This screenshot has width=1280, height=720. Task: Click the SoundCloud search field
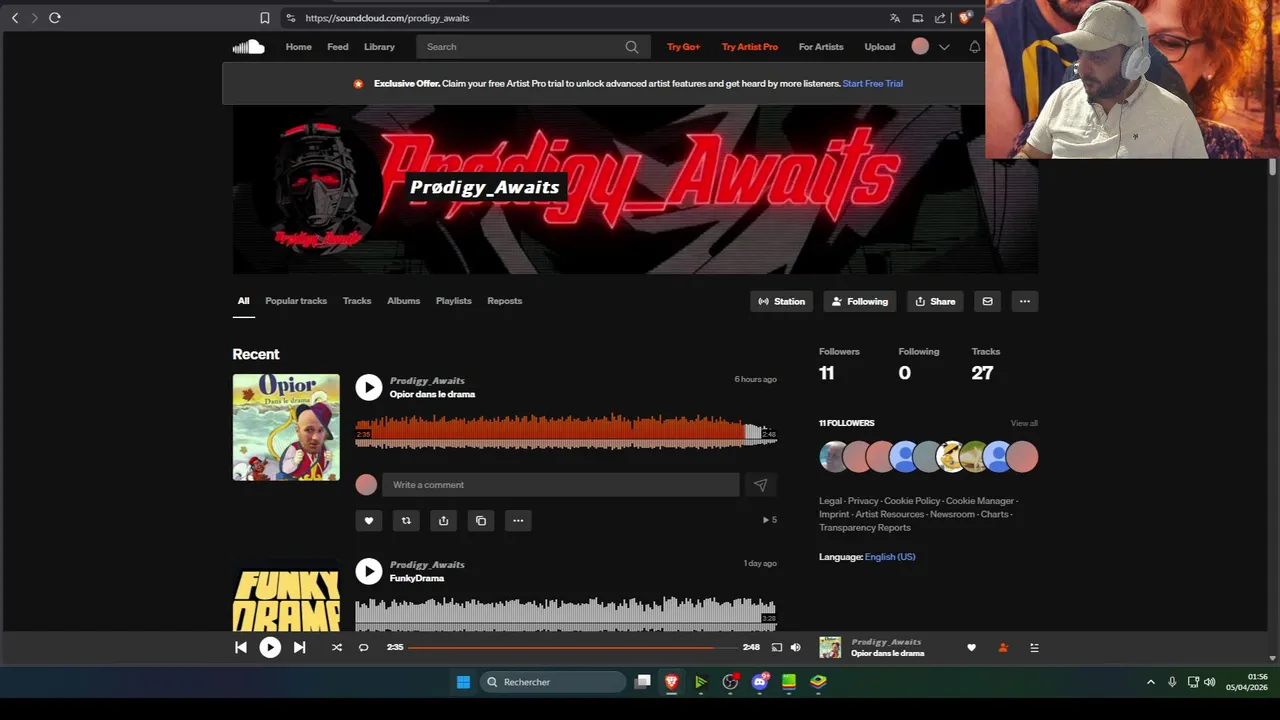coord(533,47)
